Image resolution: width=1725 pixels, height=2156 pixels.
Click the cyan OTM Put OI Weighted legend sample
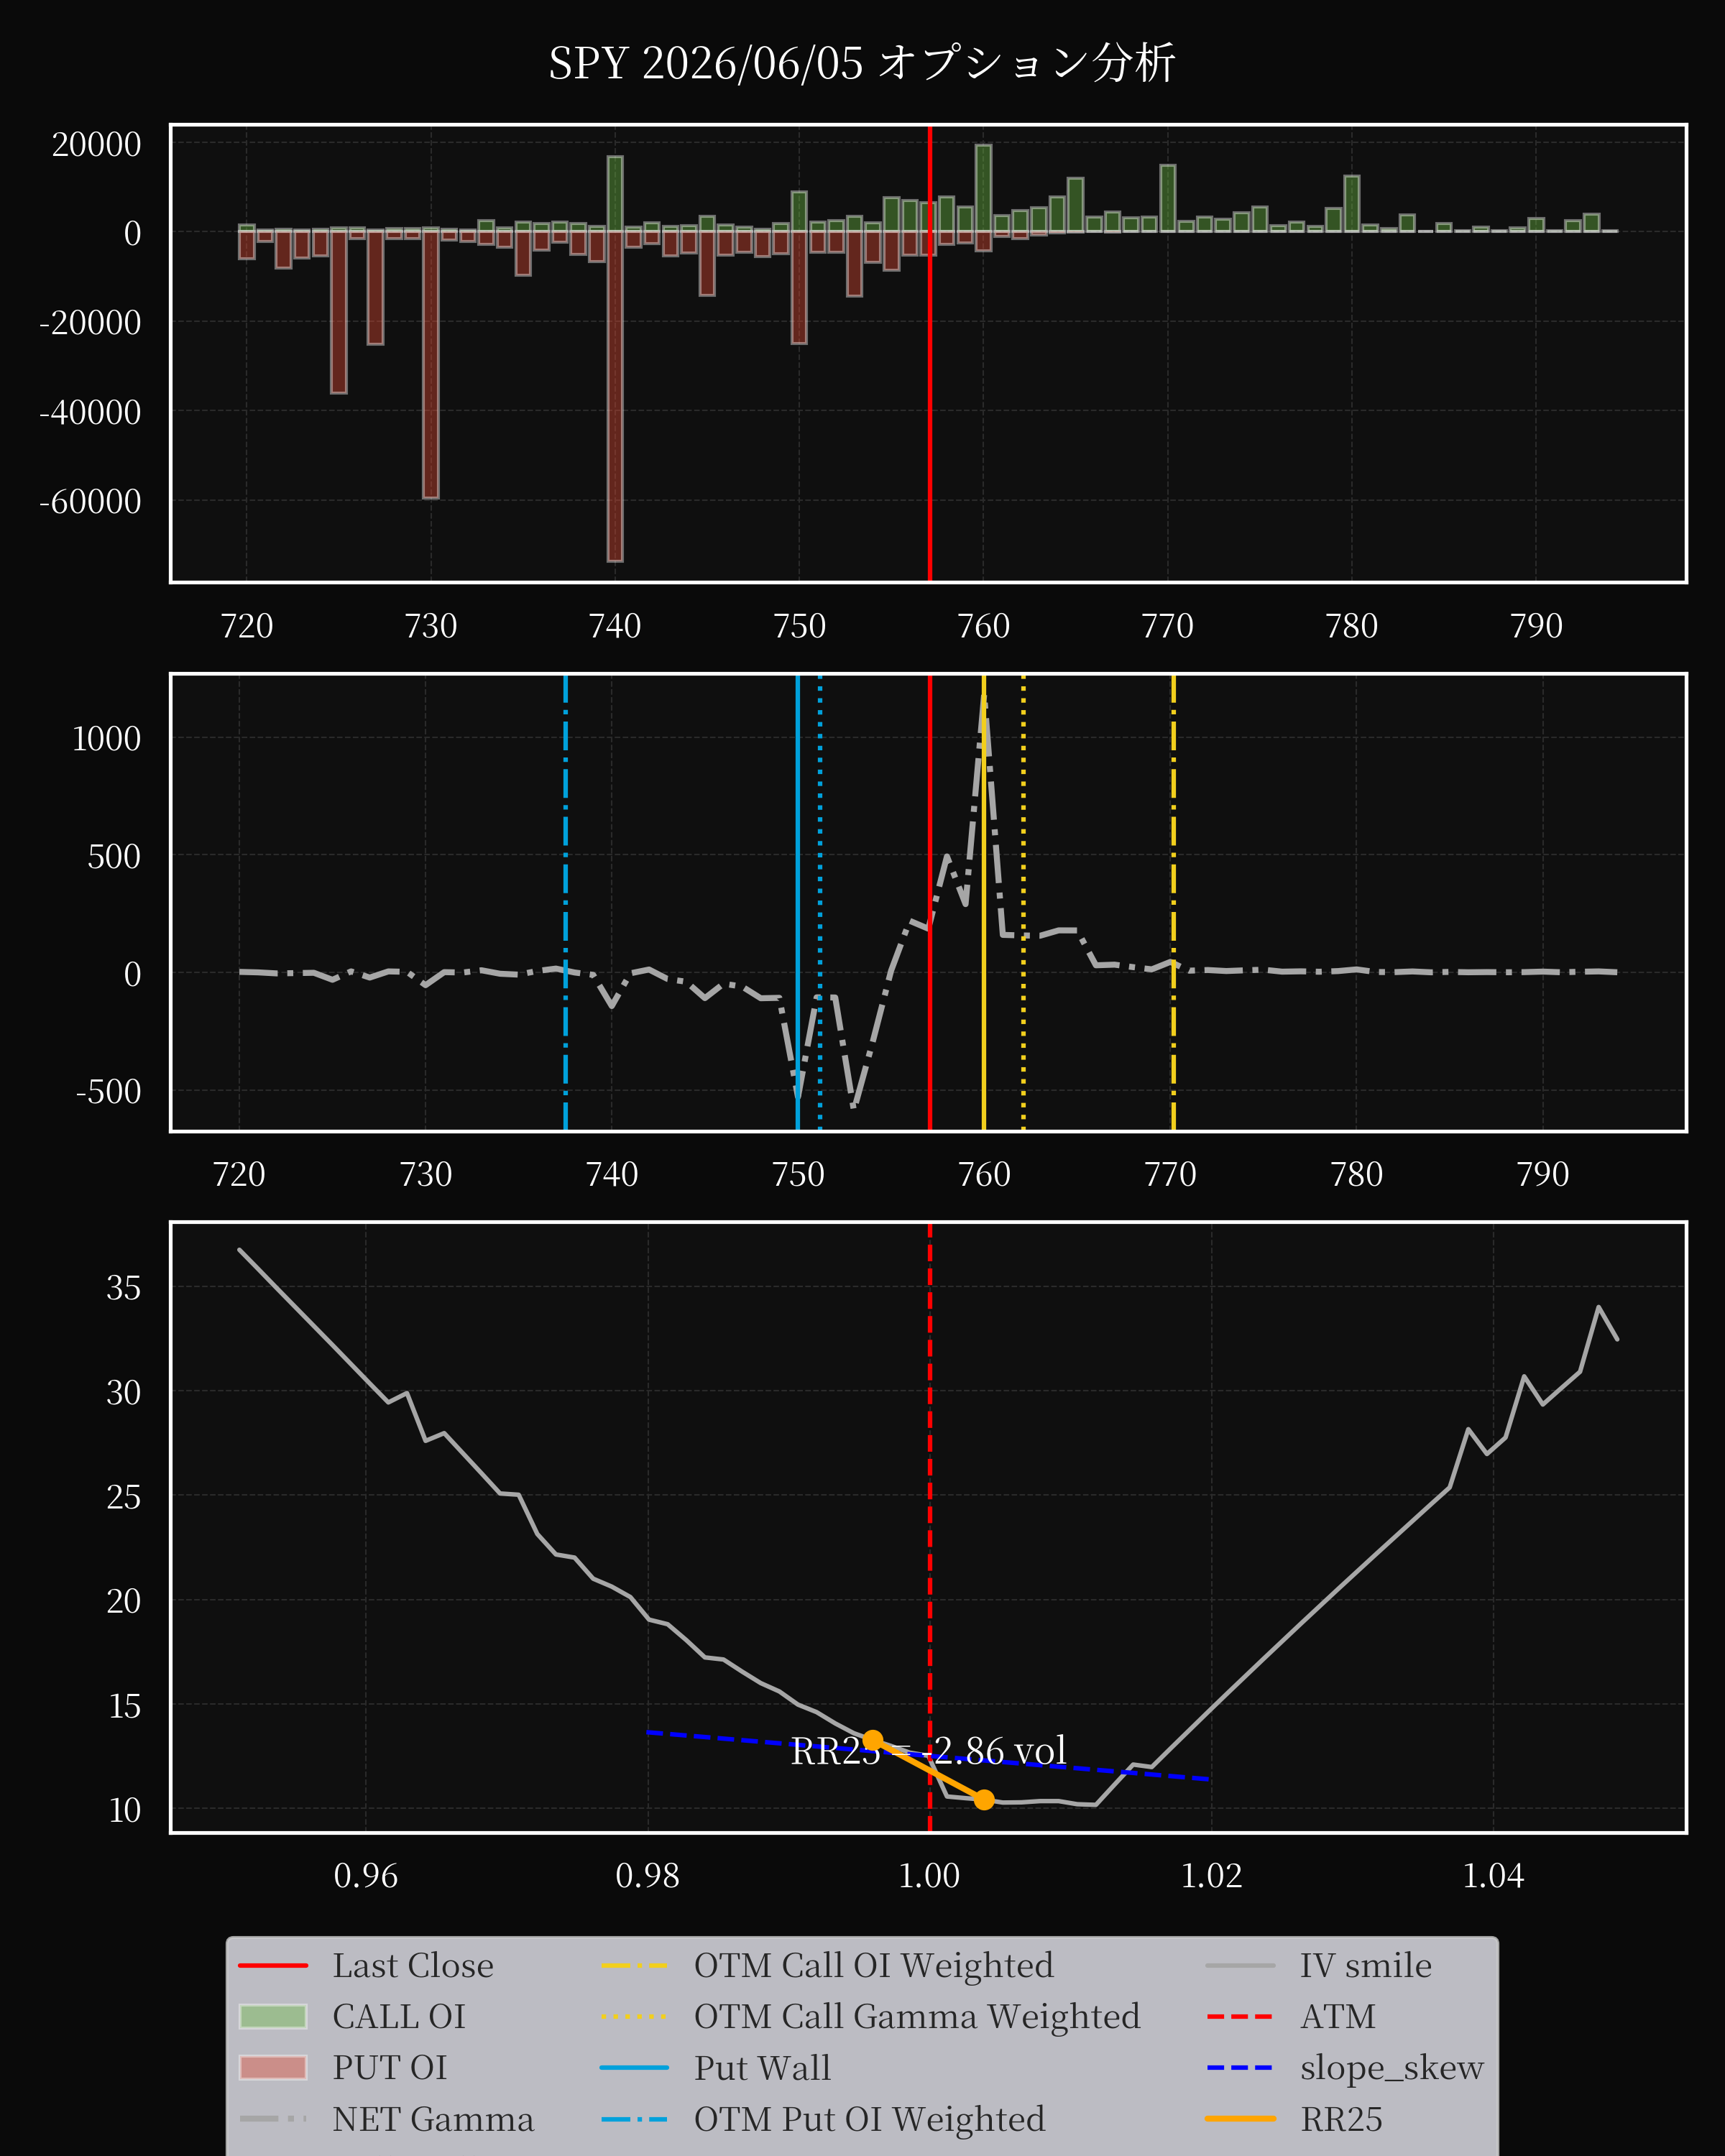click(634, 2118)
